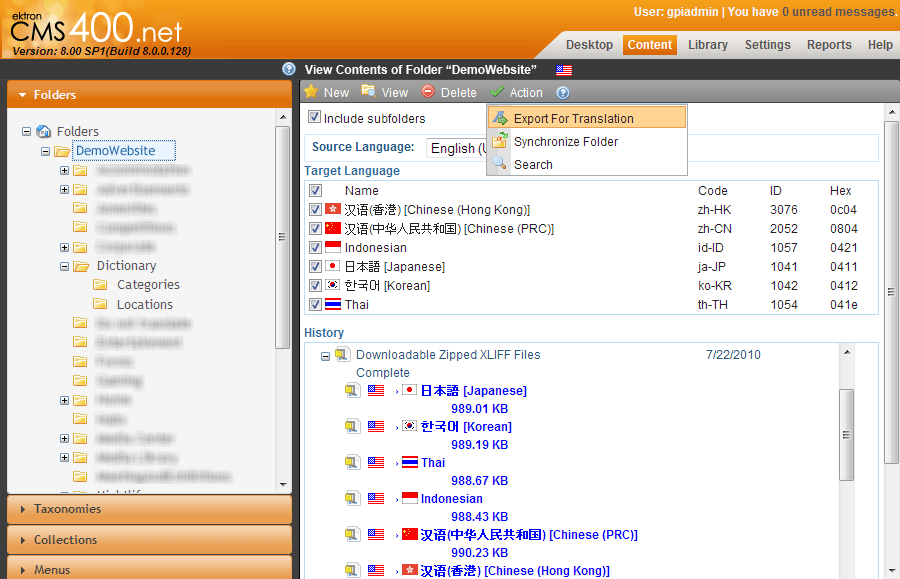This screenshot has width=900, height=579.
Task: Select the DemoWebsite folder
Action: click(115, 150)
